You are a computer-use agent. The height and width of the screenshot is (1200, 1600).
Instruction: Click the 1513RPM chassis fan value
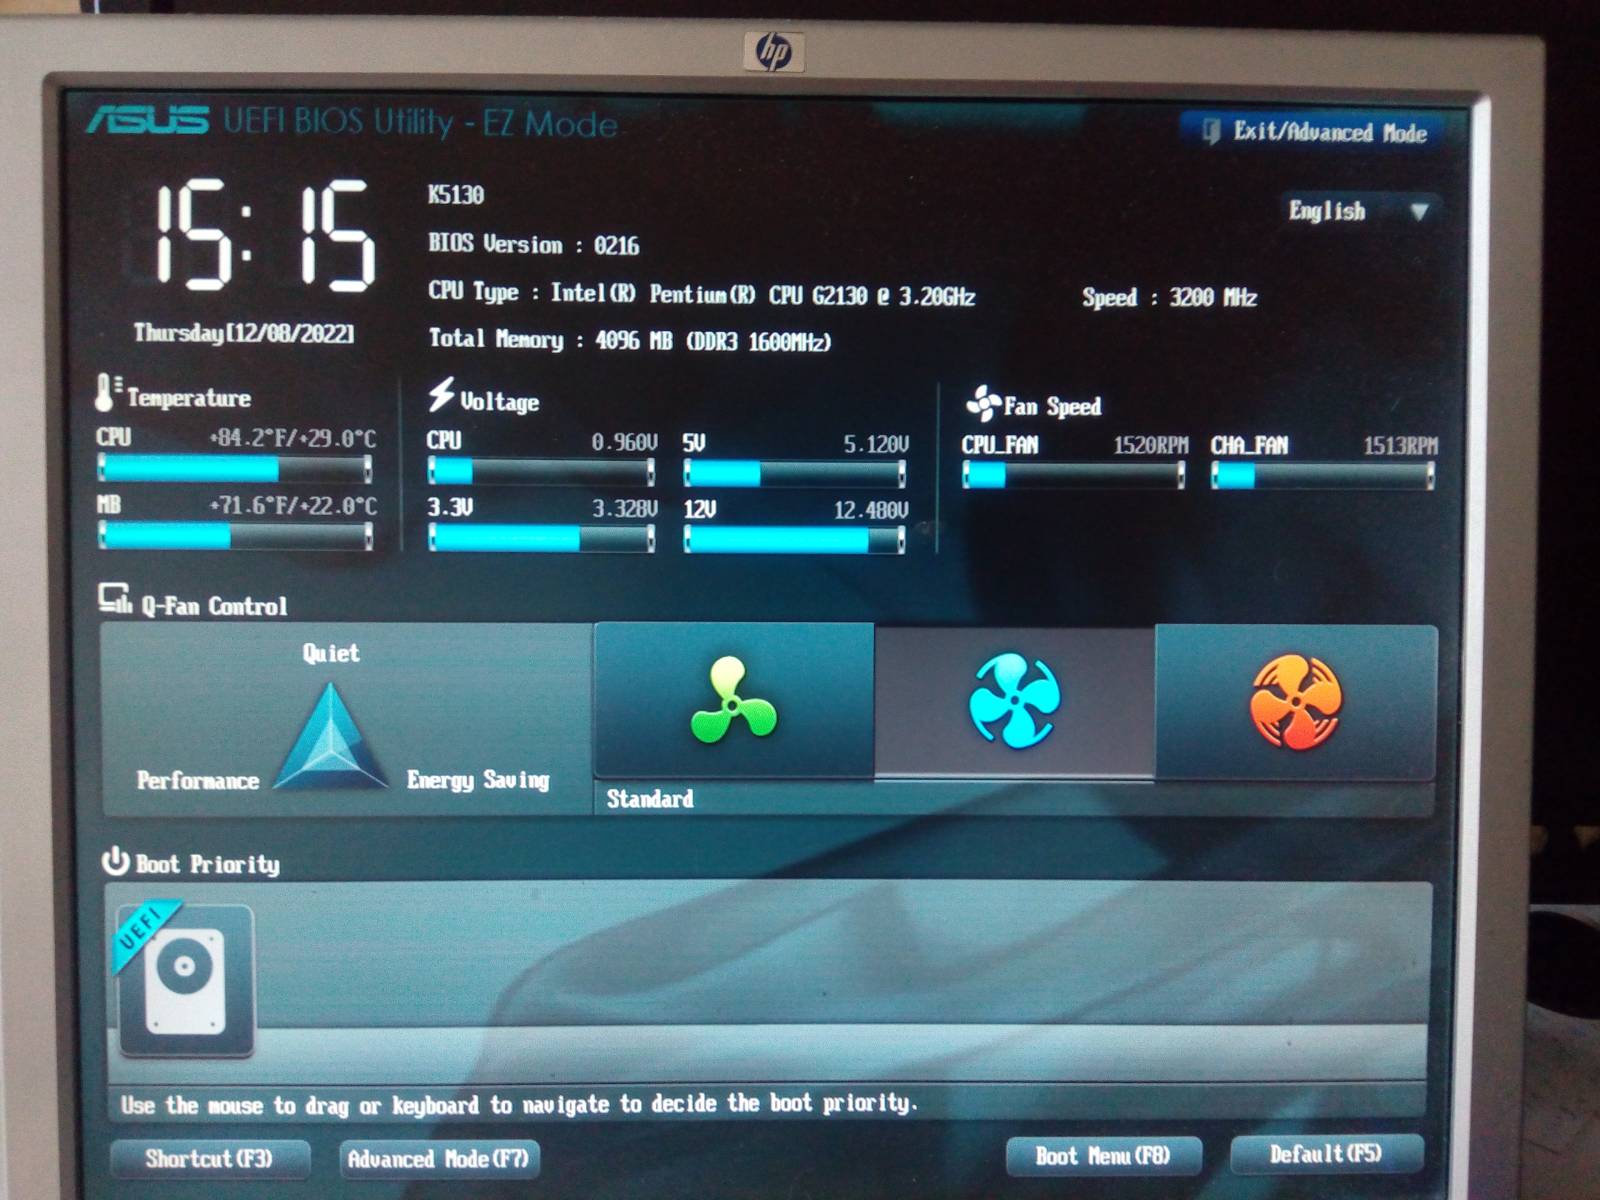tap(1400, 446)
